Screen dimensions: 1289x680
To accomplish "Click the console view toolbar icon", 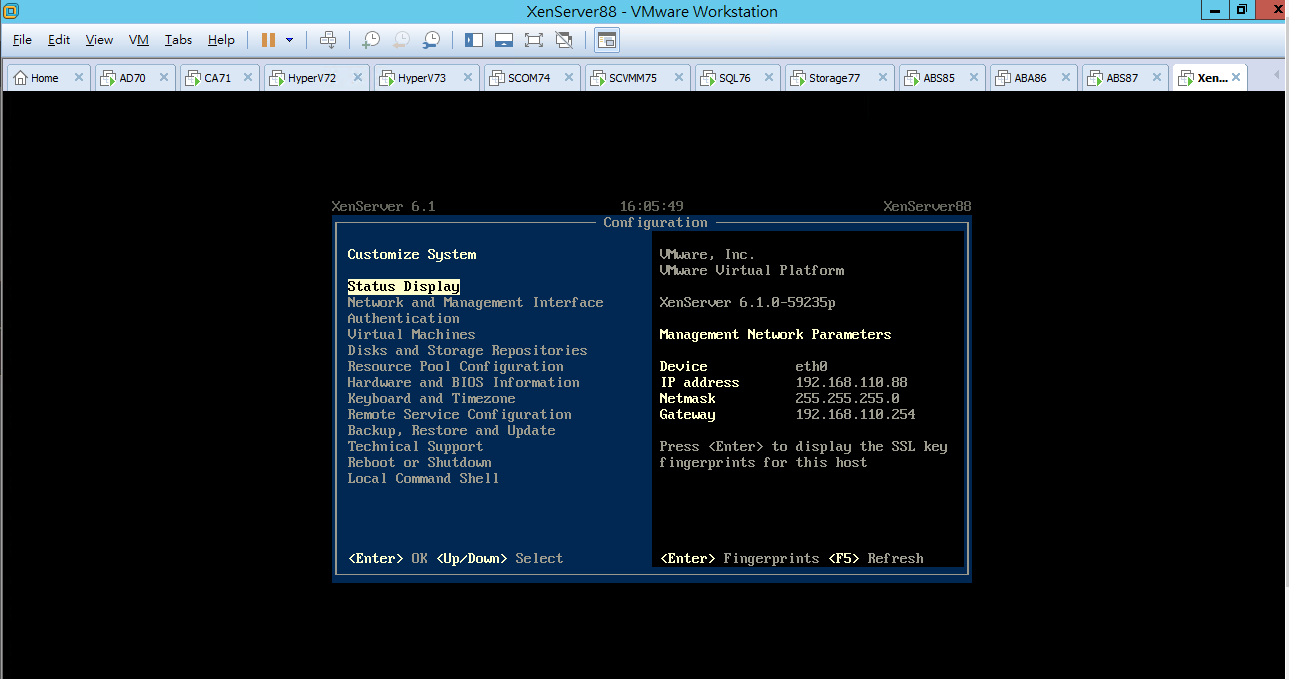I will 607,40.
